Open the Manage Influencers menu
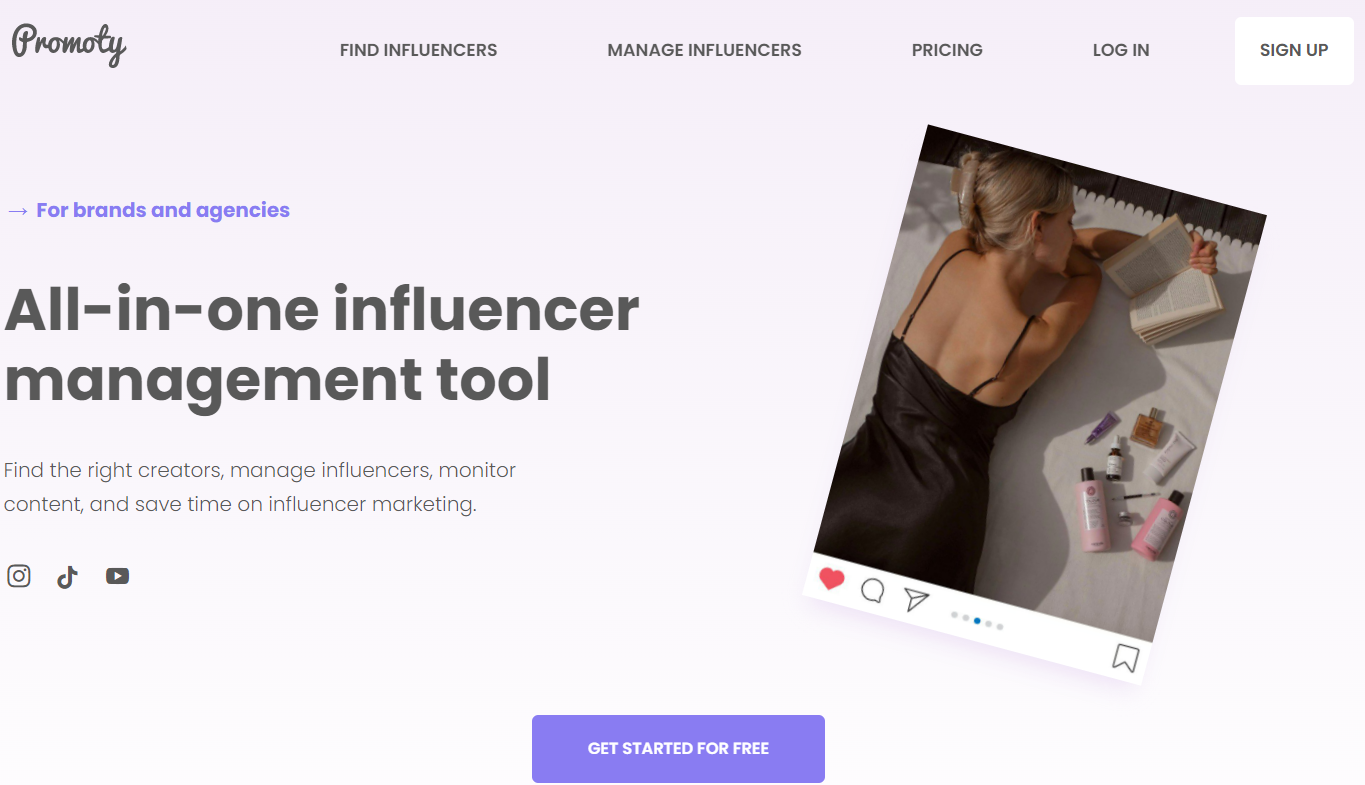The image size is (1365, 785). [x=704, y=50]
